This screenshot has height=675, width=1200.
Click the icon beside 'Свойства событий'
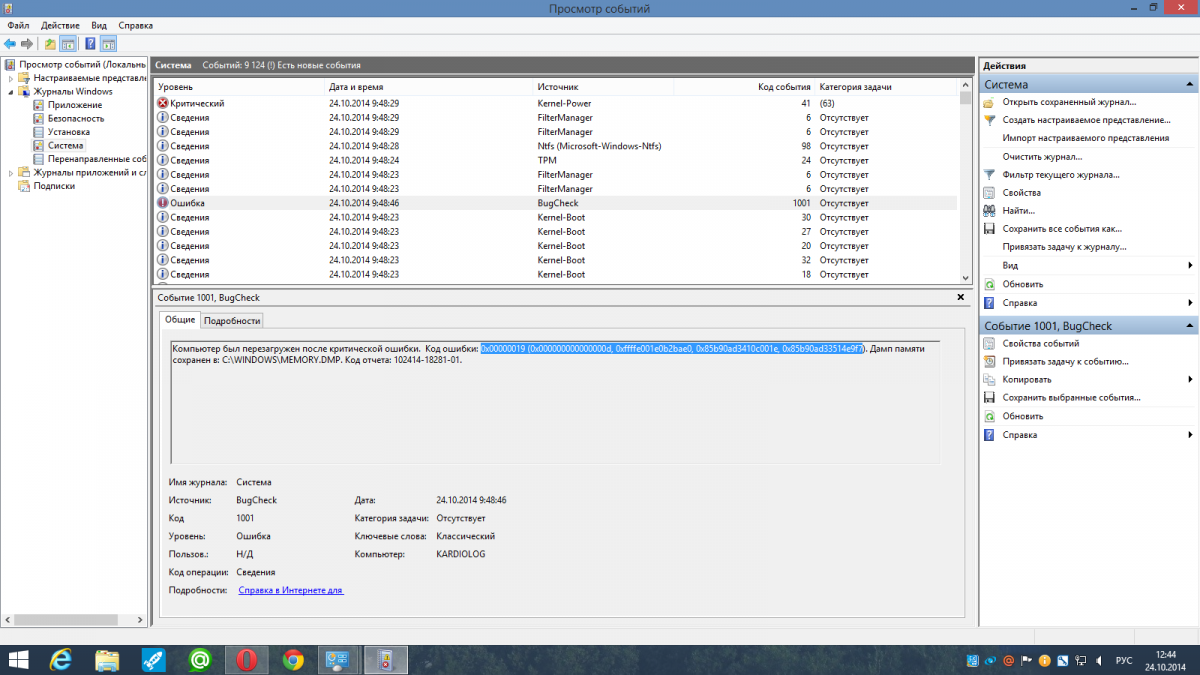pyautogui.click(x=989, y=344)
